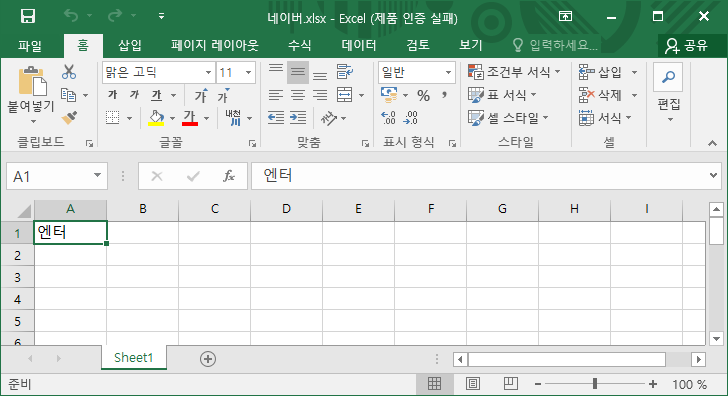Apply percent style

423,96
